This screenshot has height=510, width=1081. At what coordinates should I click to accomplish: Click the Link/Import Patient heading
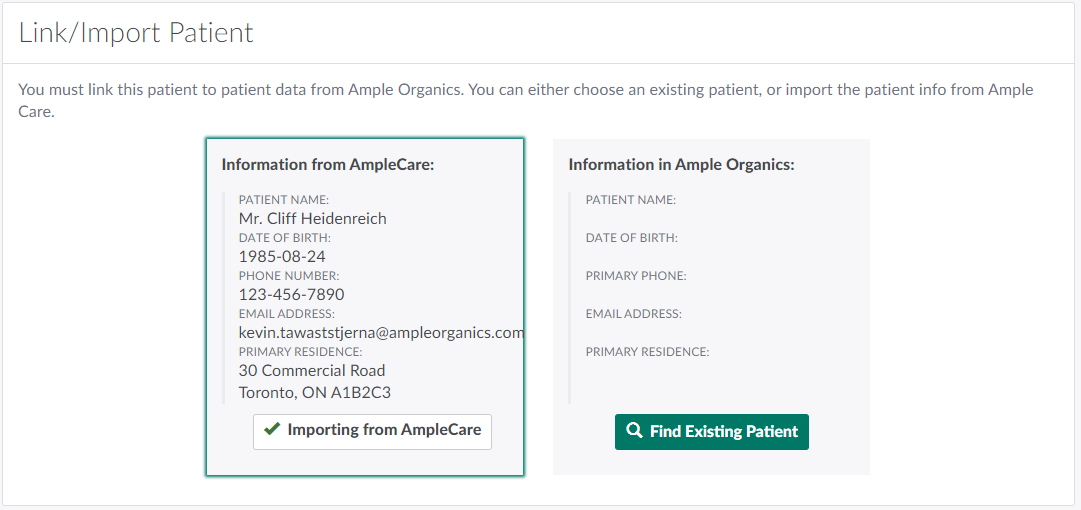point(136,33)
